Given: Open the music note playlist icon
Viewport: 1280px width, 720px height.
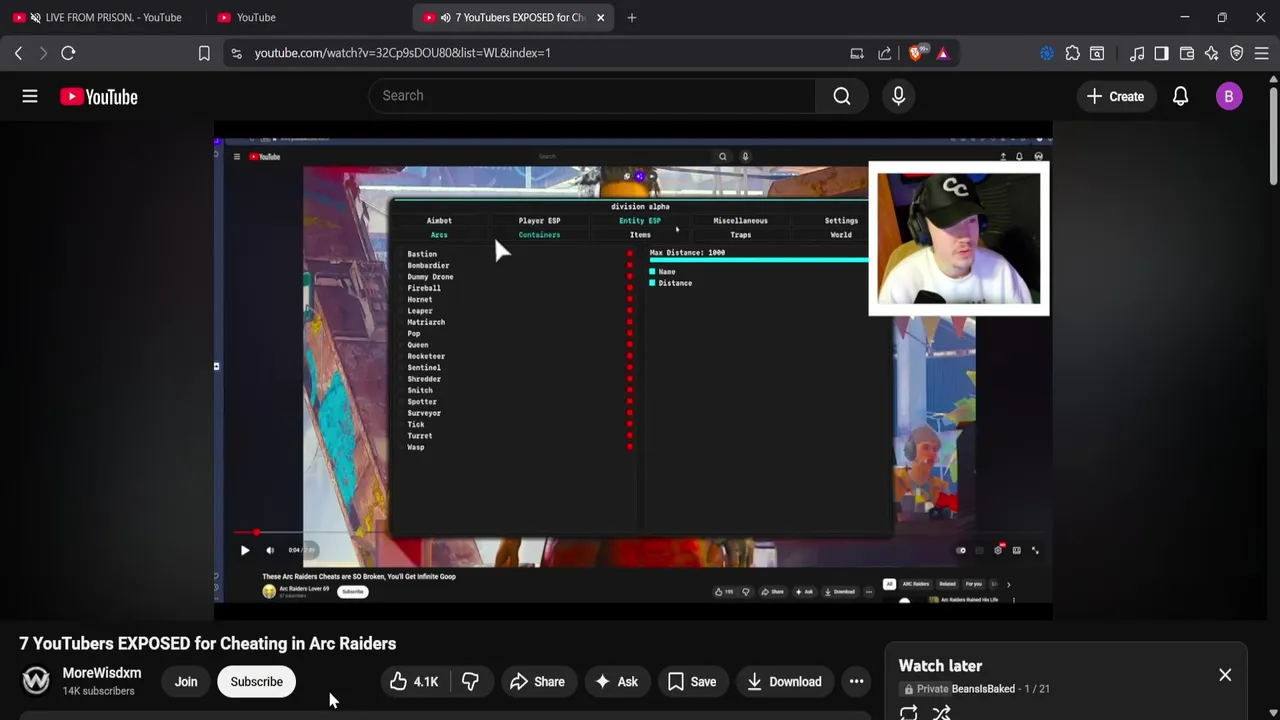Looking at the screenshot, I should (x=1137, y=53).
